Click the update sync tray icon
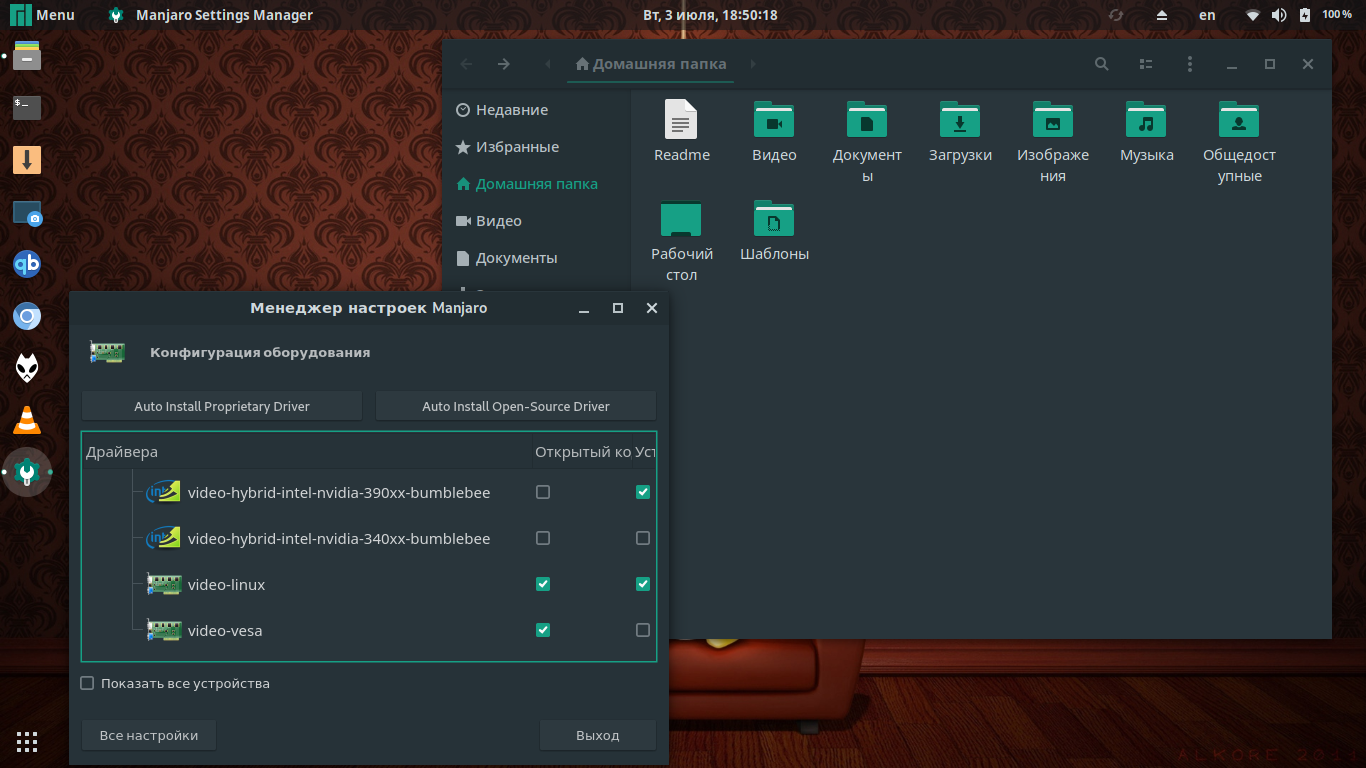This screenshot has height=768, width=1366. 1116,15
